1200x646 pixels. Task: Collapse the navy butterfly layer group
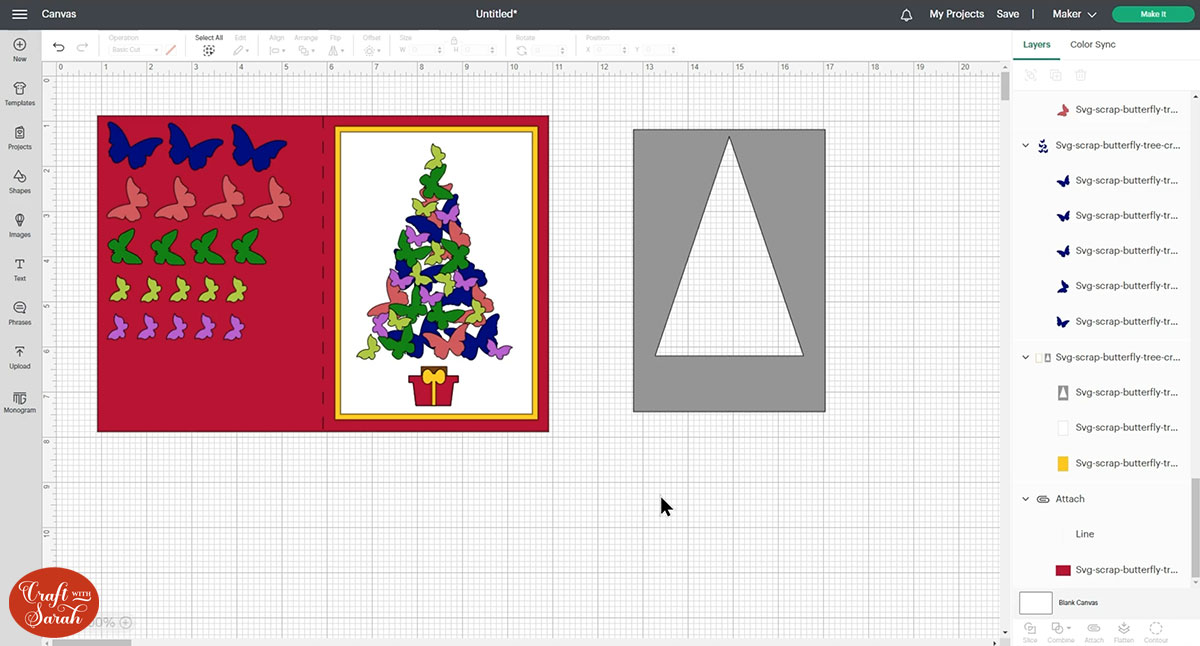click(1025, 145)
